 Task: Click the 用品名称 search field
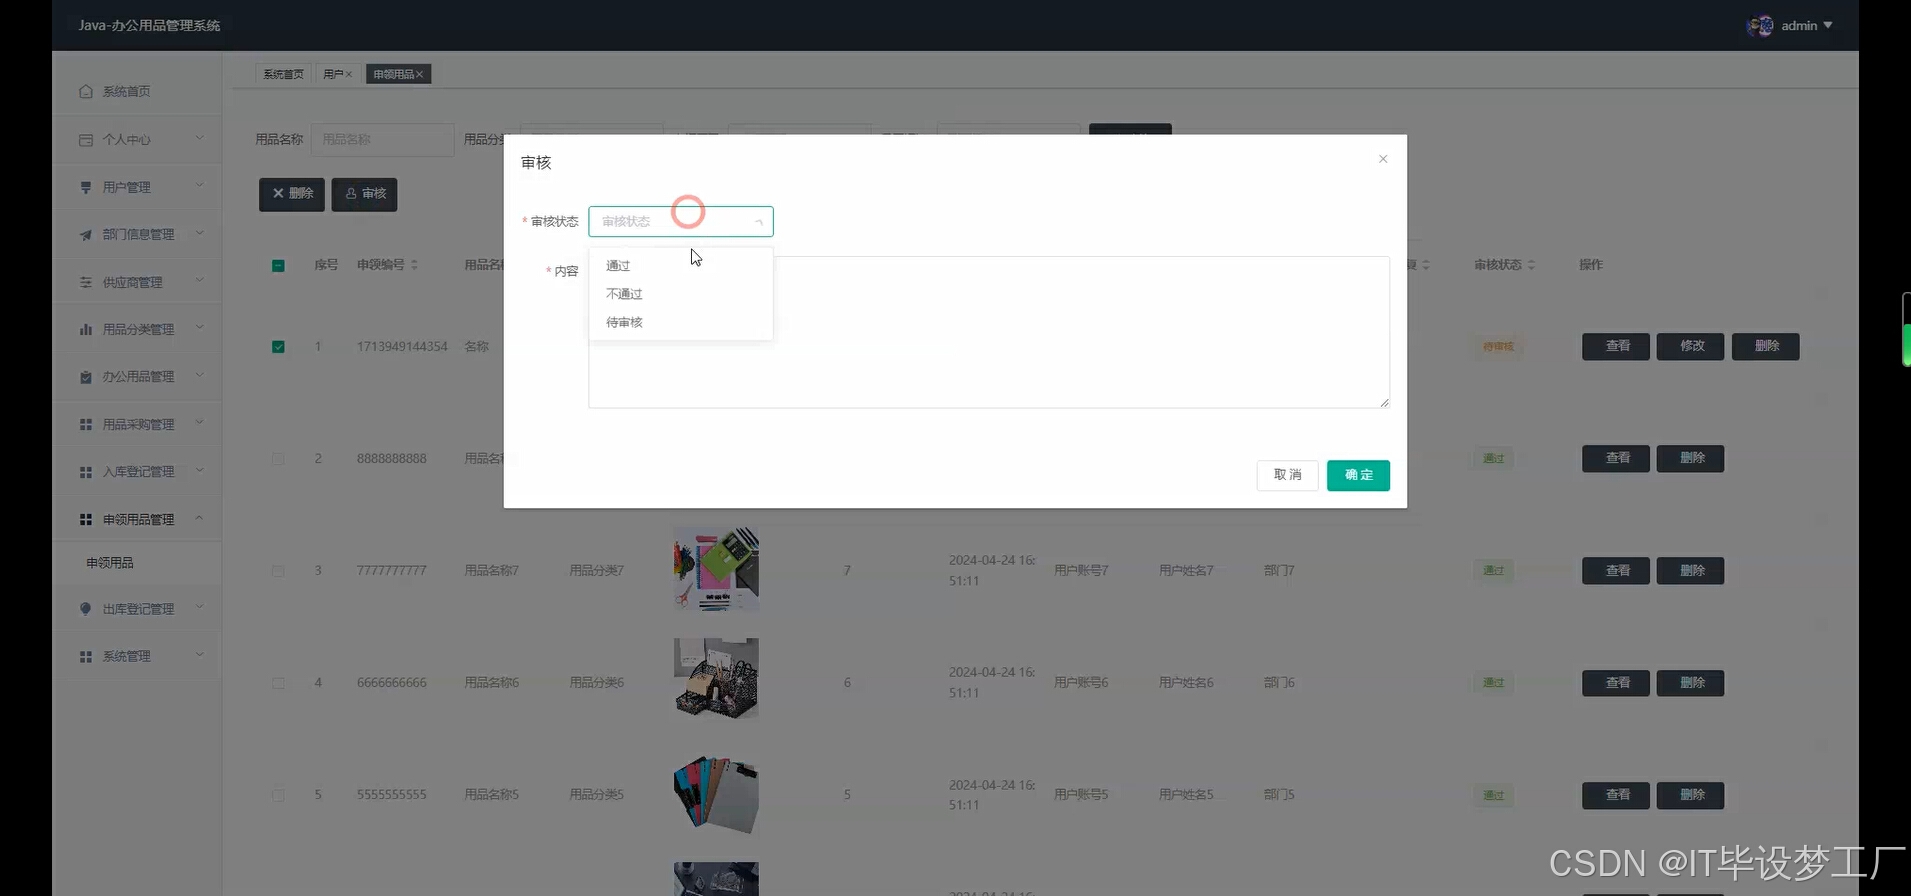382,140
